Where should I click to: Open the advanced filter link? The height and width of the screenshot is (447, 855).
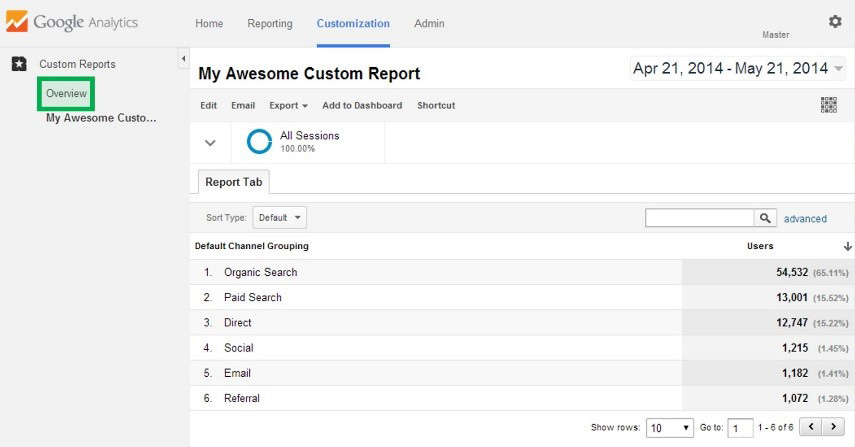[x=805, y=219]
